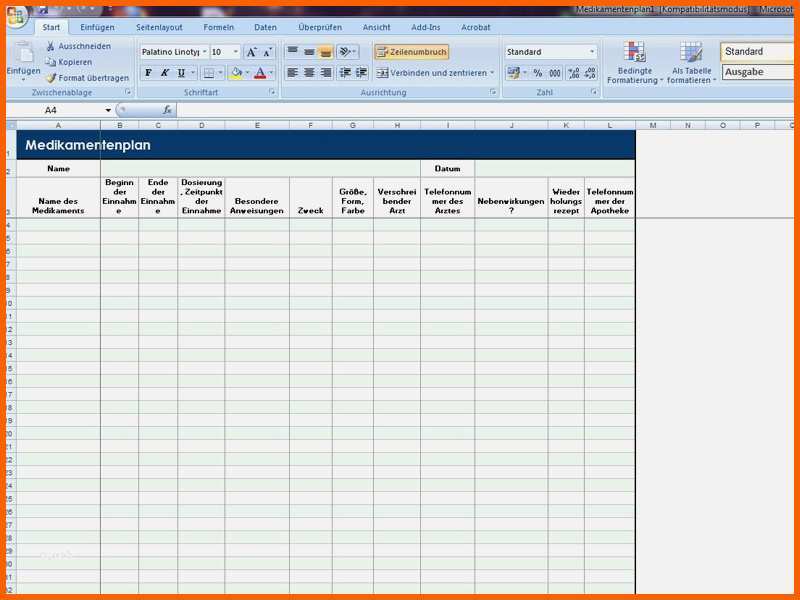
Task: Apply percent number format
Action: (537, 73)
